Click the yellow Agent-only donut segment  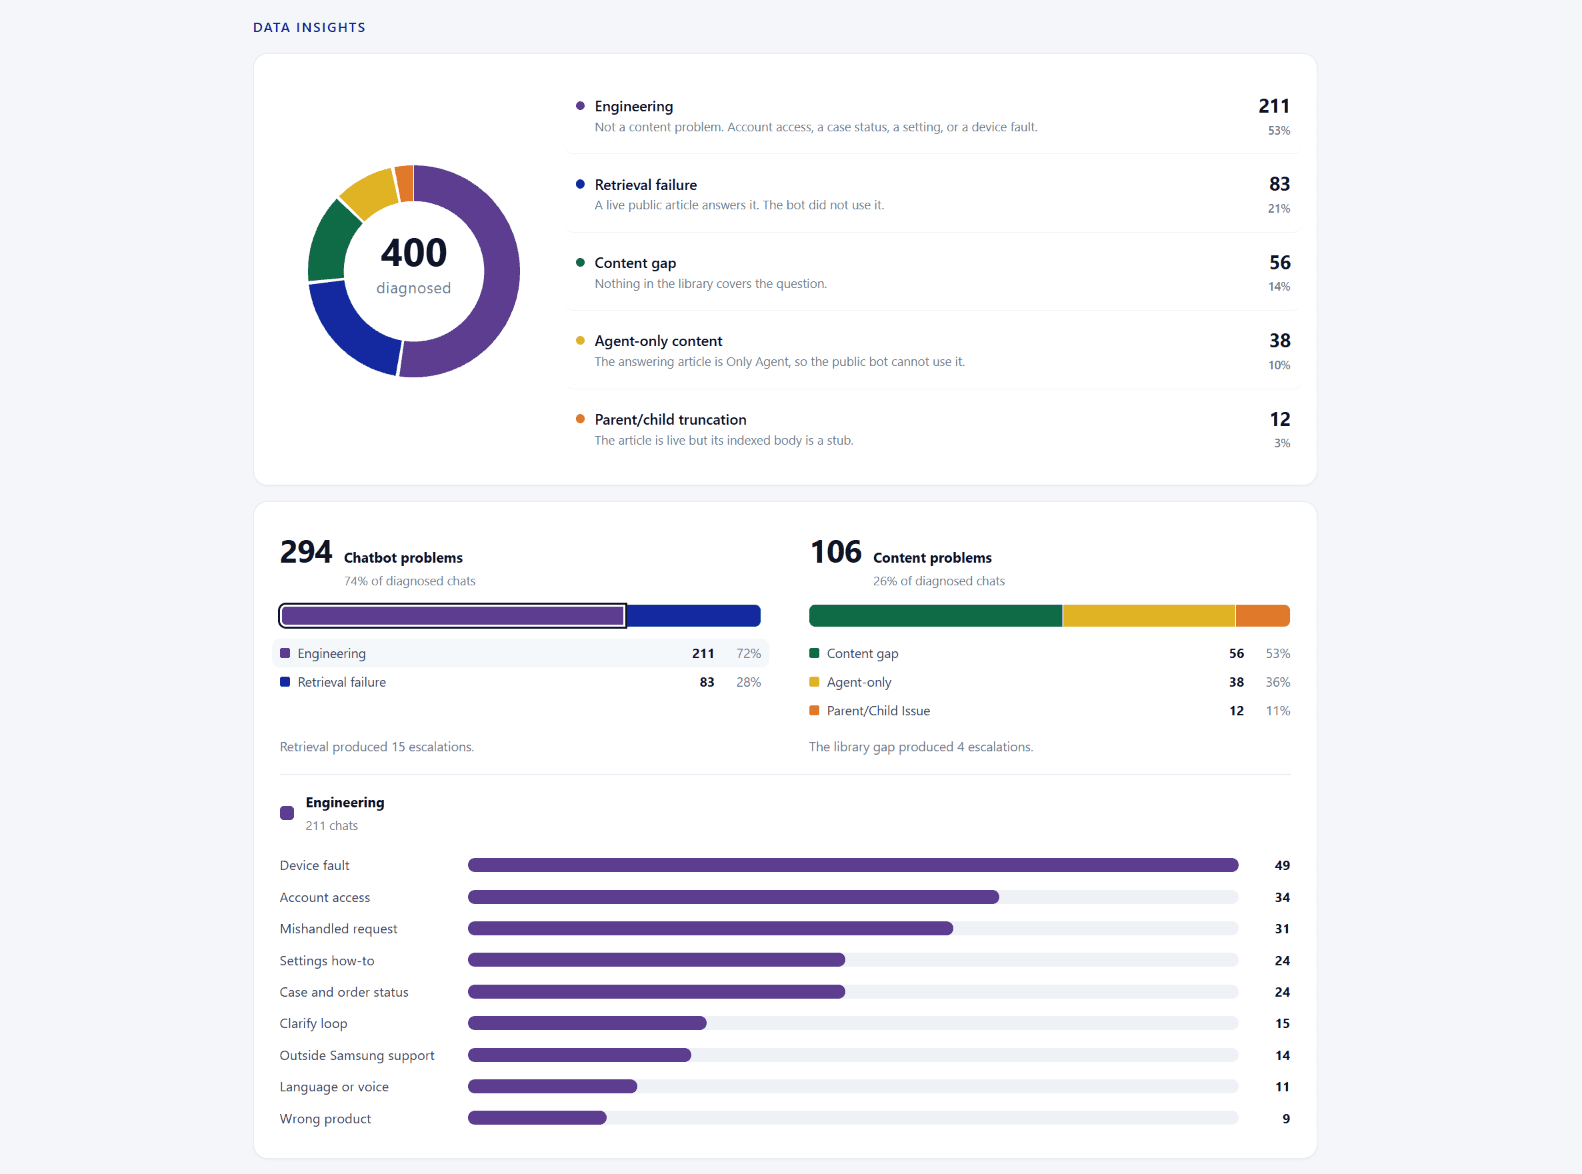371,193
